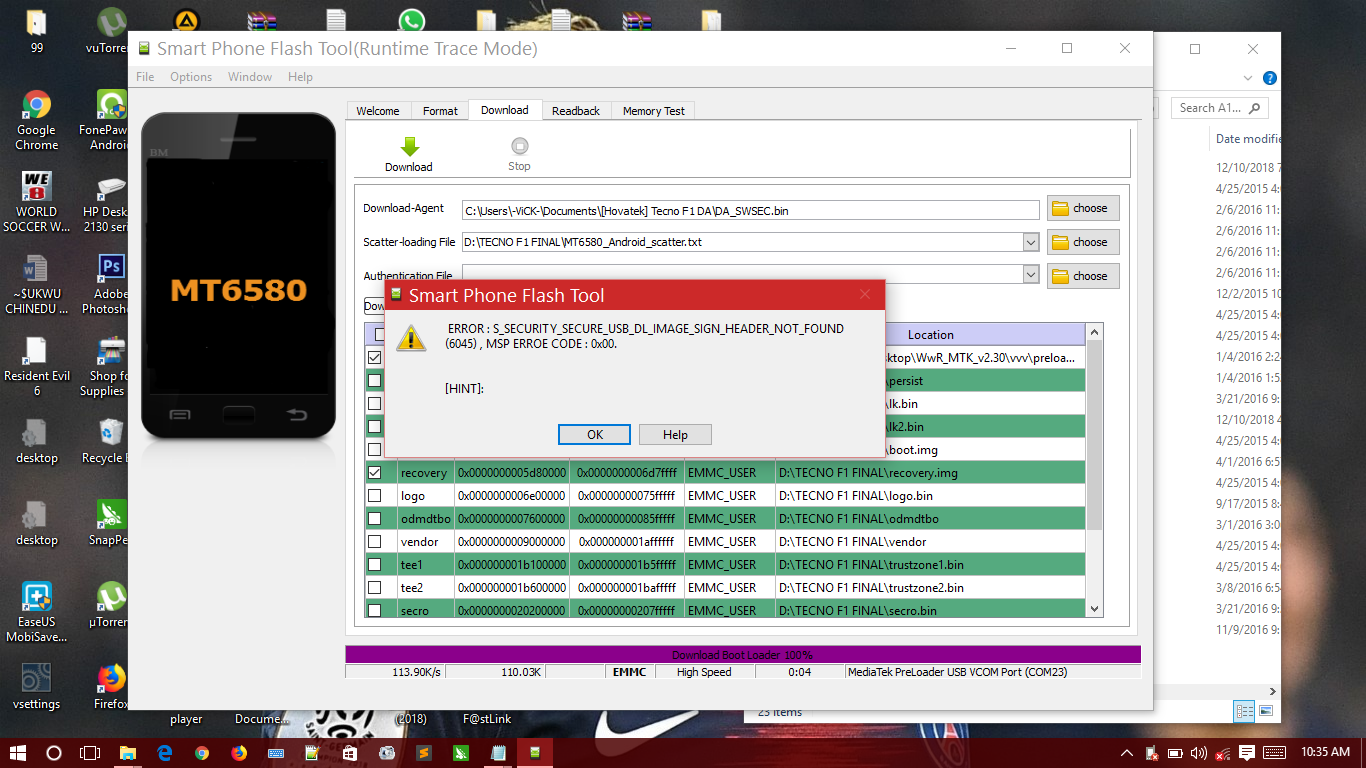Click choose next to the Scatter-loading File field

pos(1083,242)
